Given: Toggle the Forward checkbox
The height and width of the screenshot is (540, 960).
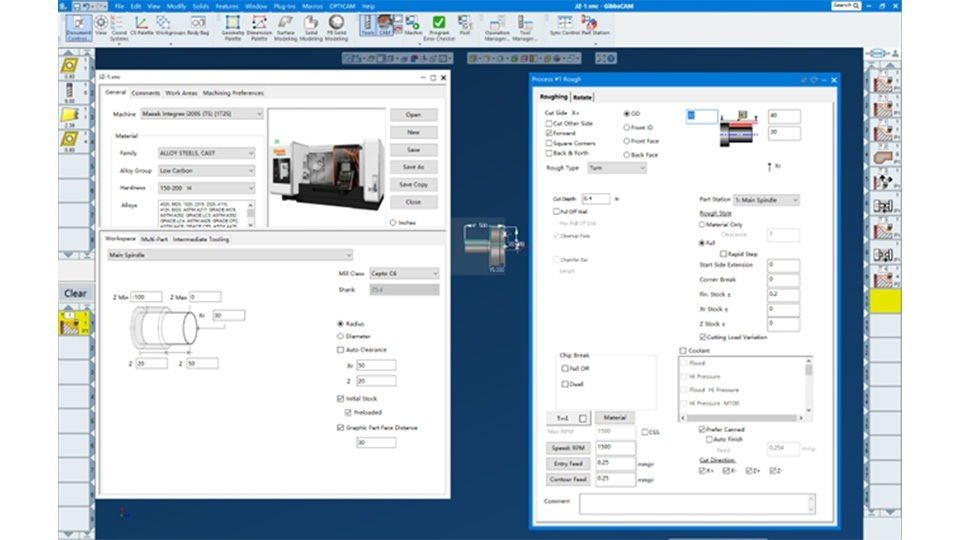Looking at the screenshot, I should click(x=549, y=133).
